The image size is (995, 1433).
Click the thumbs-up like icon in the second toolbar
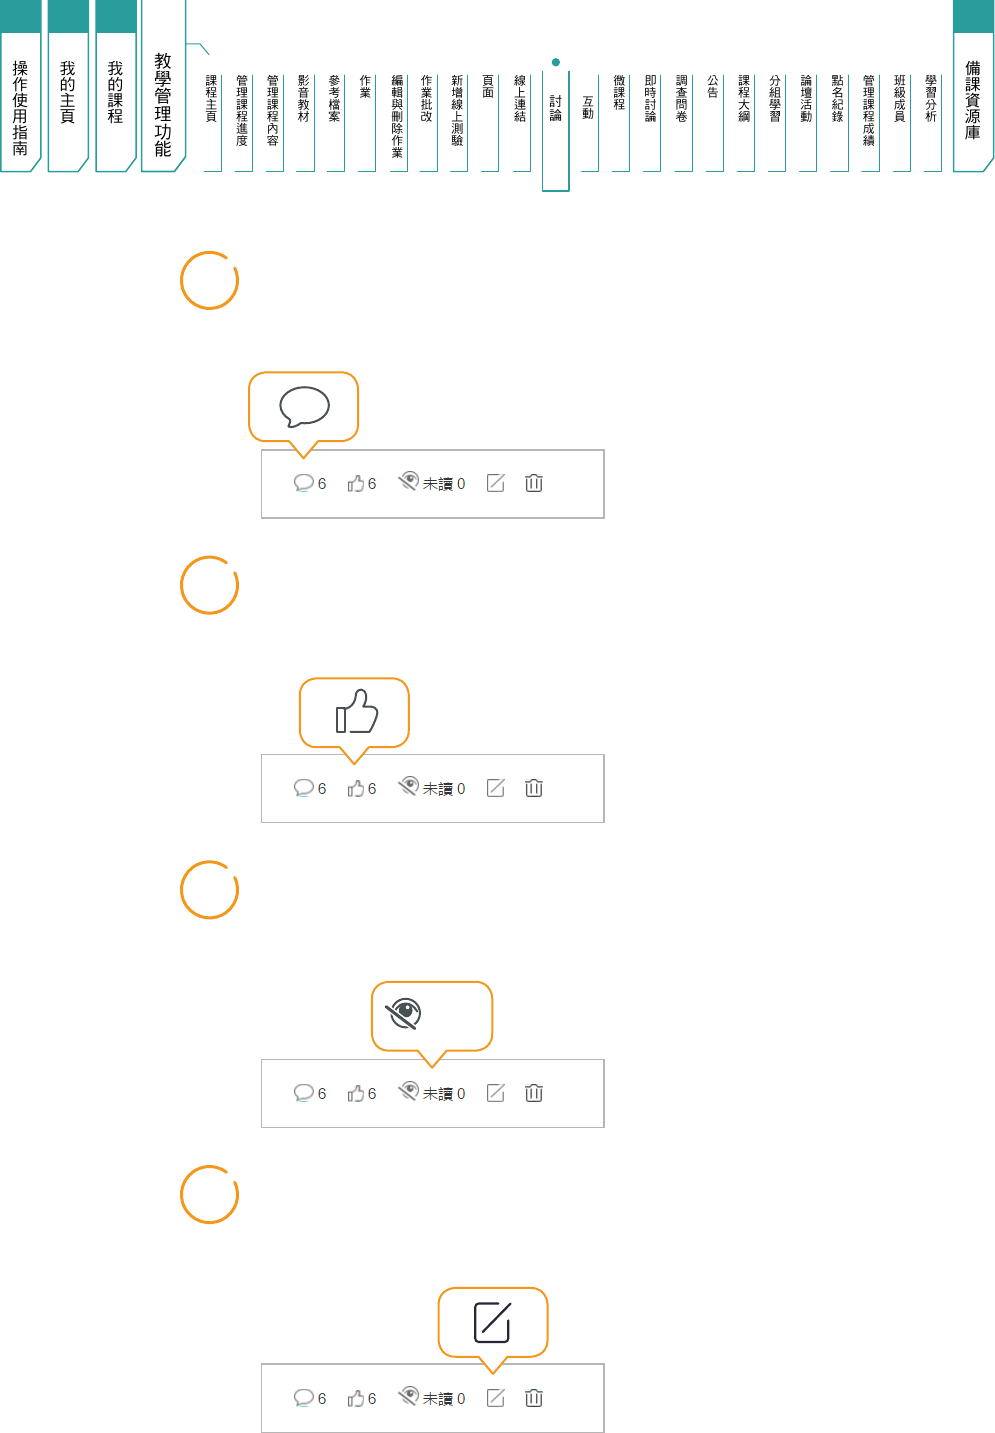coord(355,789)
